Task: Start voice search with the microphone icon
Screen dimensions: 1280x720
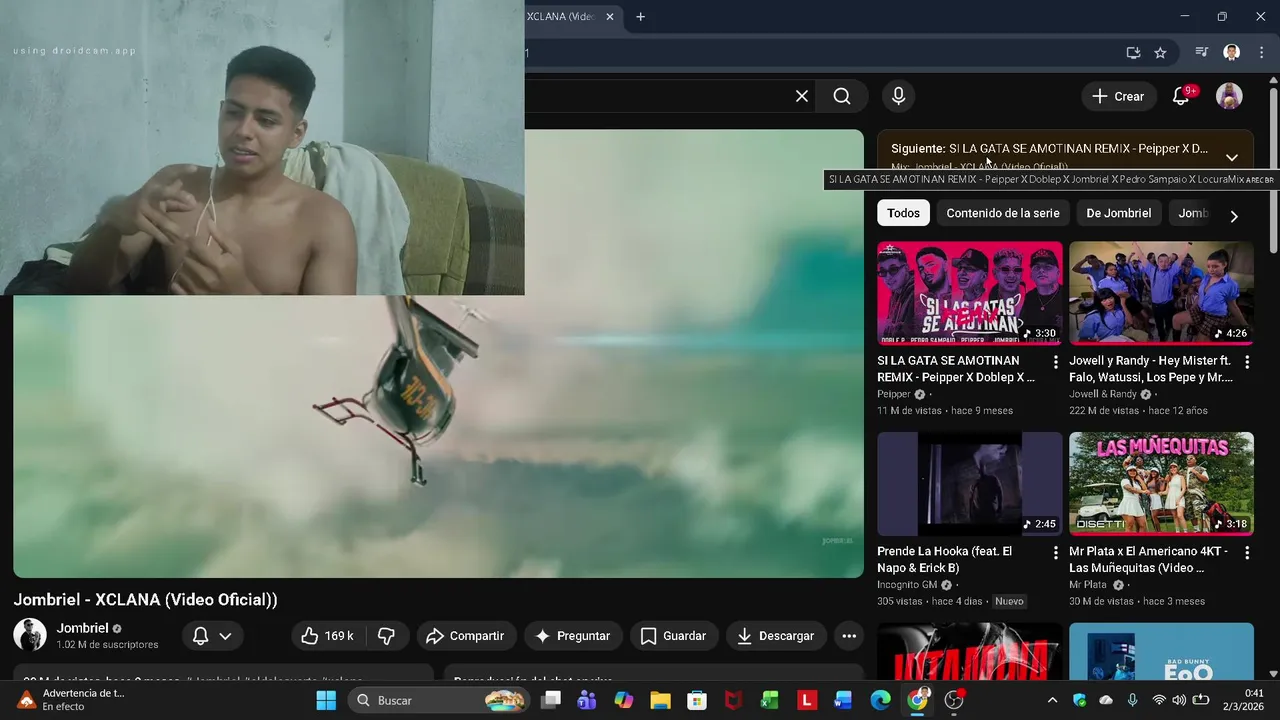Action: click(898, 96)
